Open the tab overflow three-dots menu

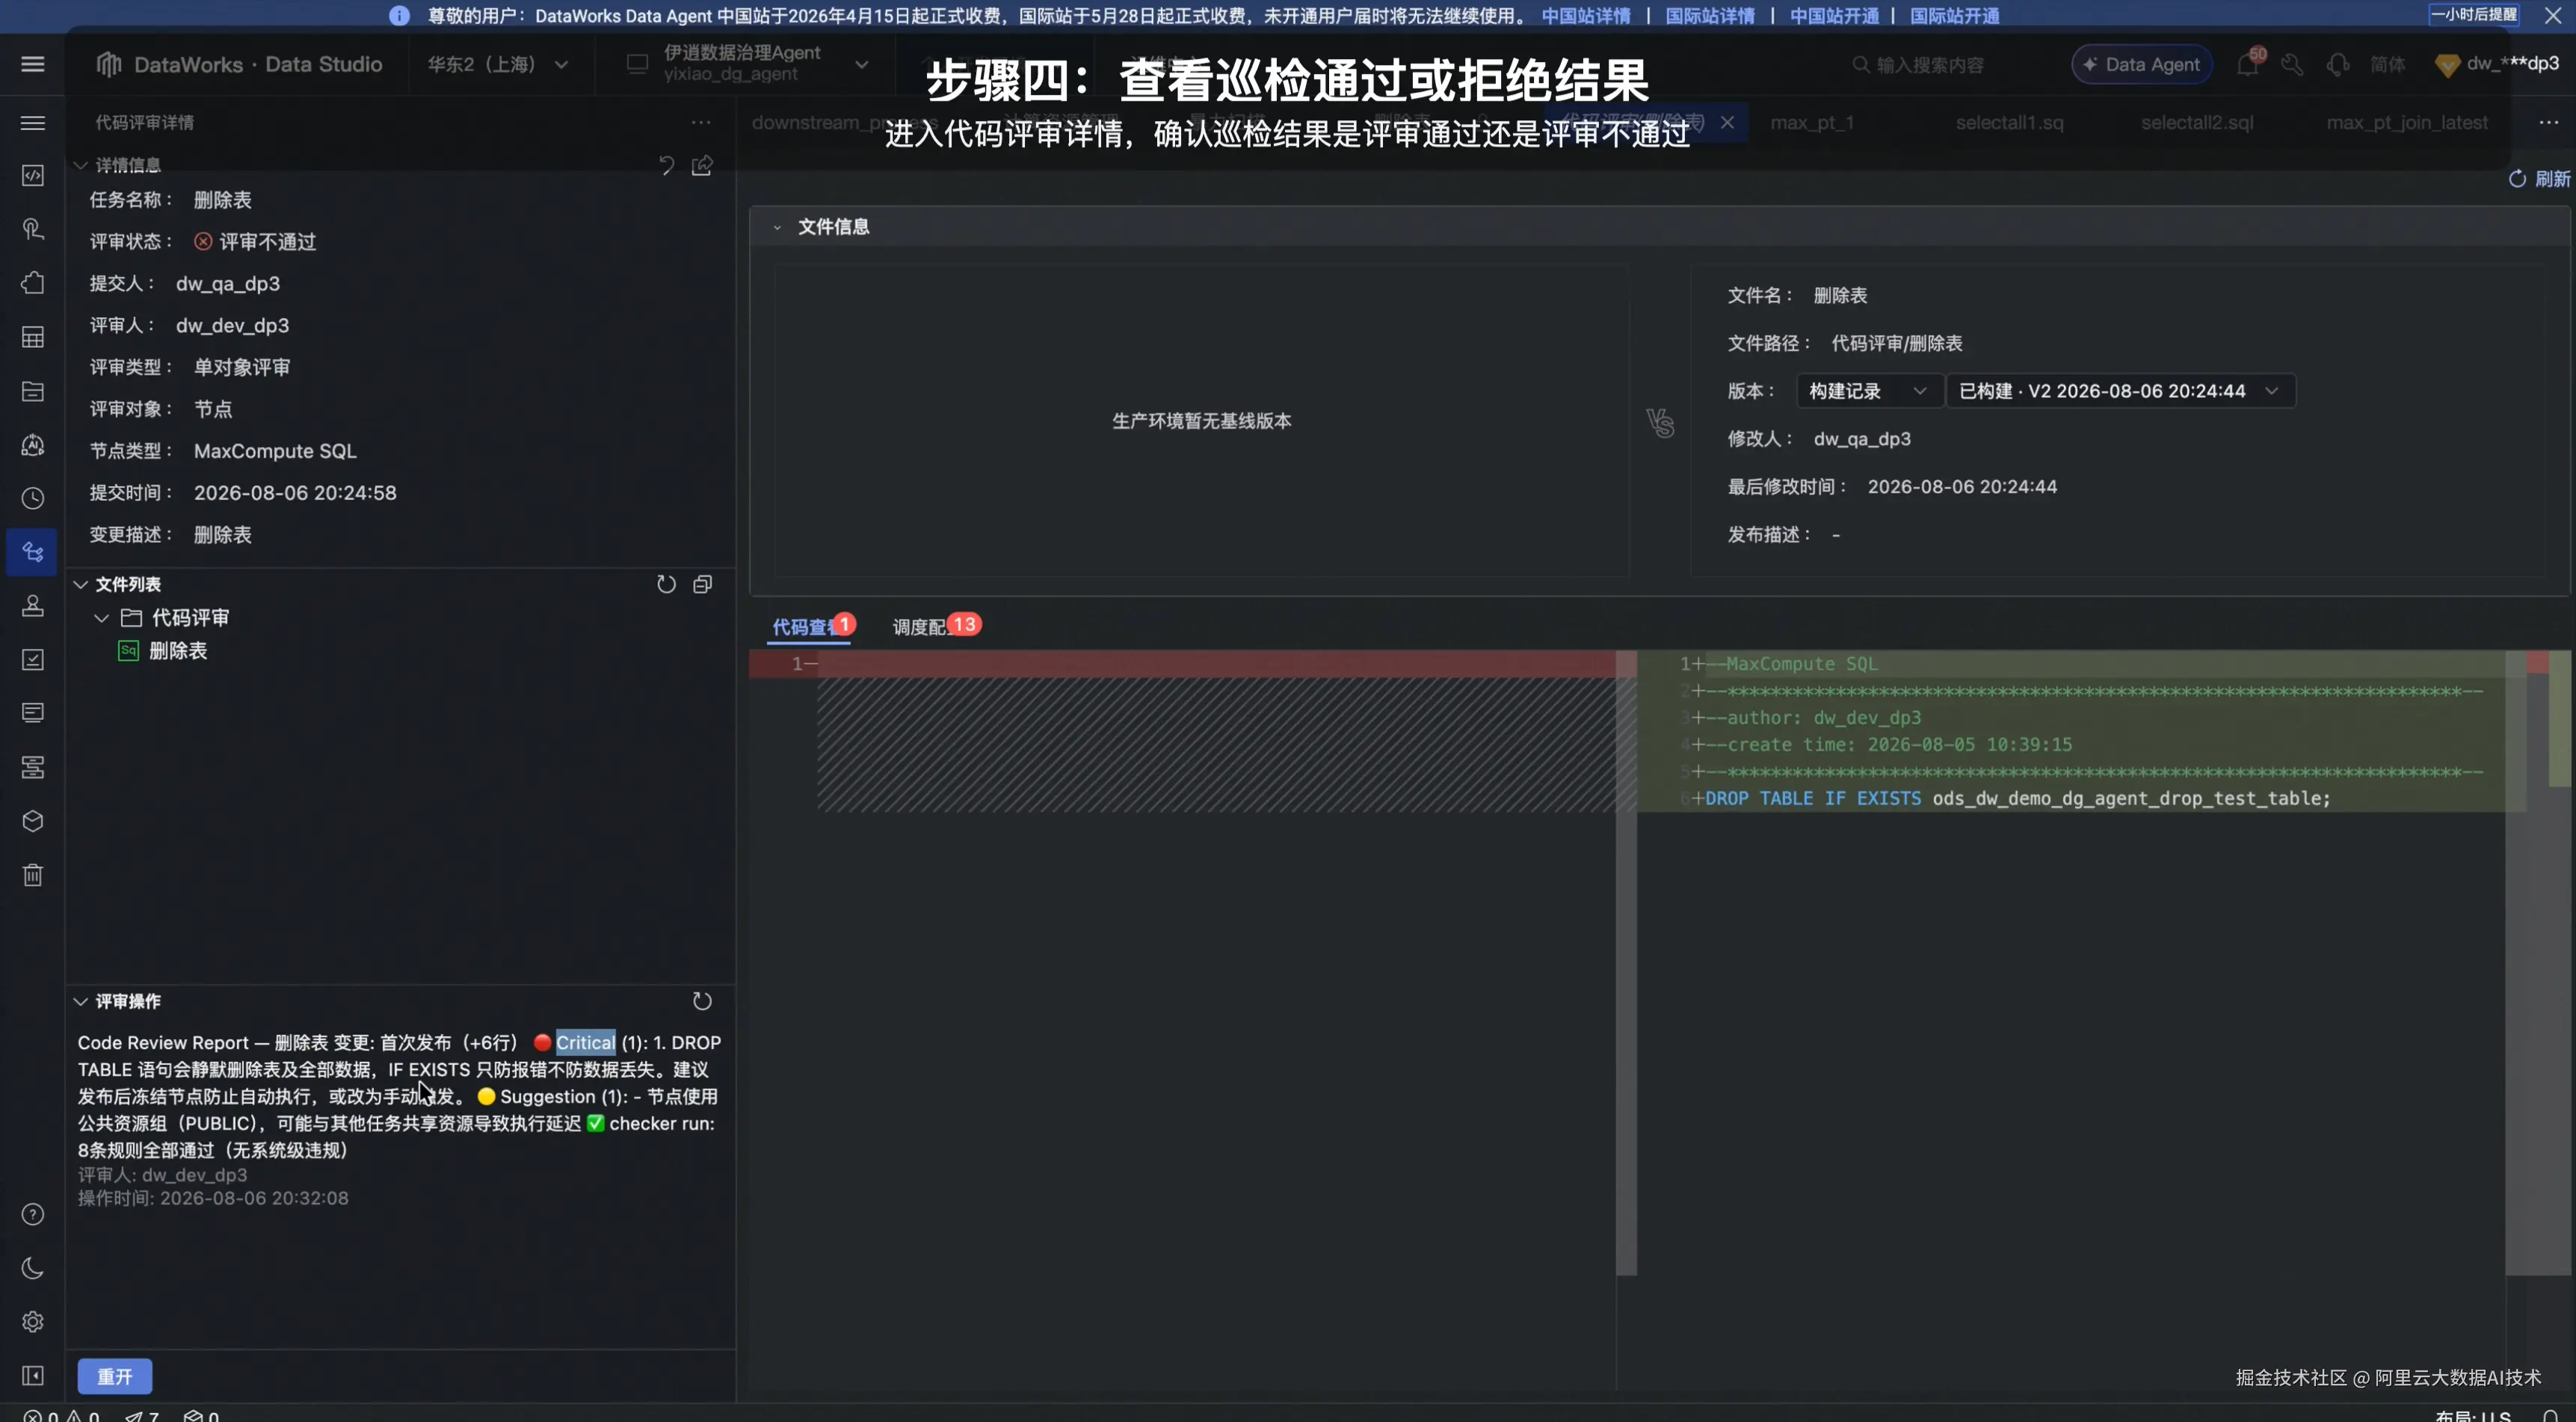point(2548,122)
